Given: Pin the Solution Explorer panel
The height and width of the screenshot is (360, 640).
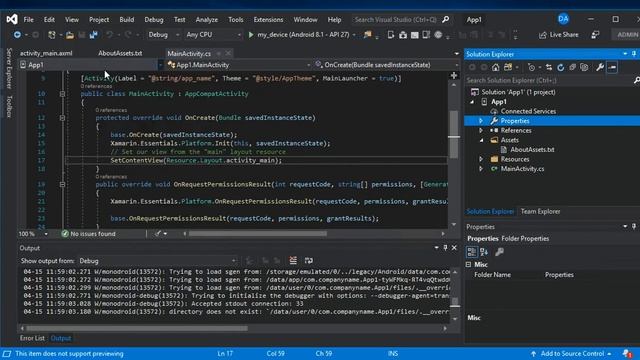Looking at the screenshot, I should click(x=634, y=54).
